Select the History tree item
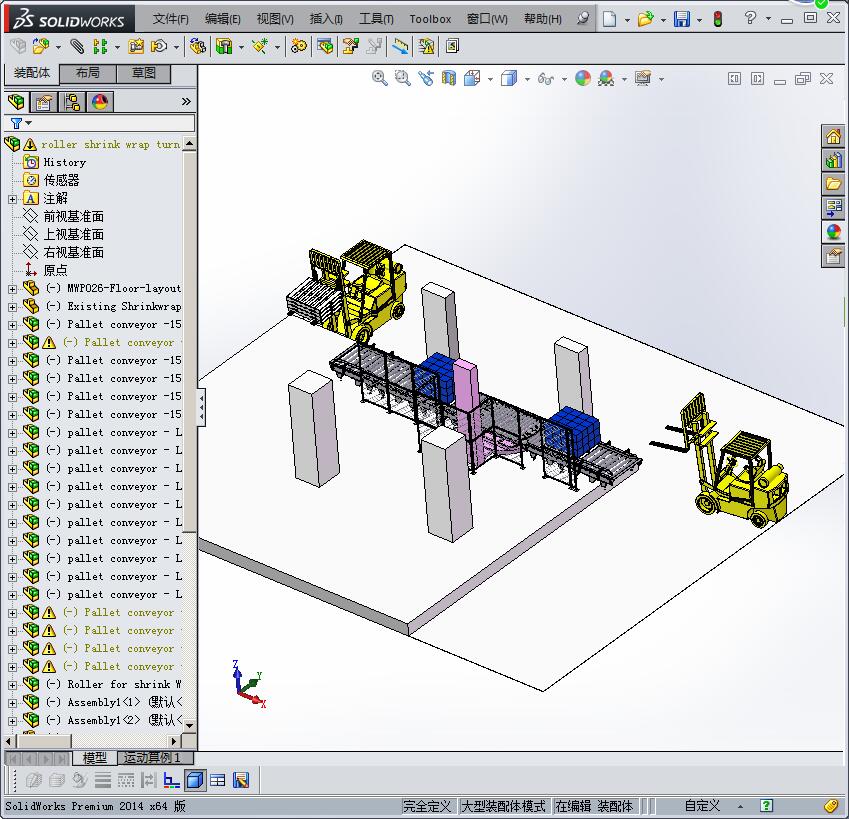Screen dimensions: 849x819 pos(64,162)
